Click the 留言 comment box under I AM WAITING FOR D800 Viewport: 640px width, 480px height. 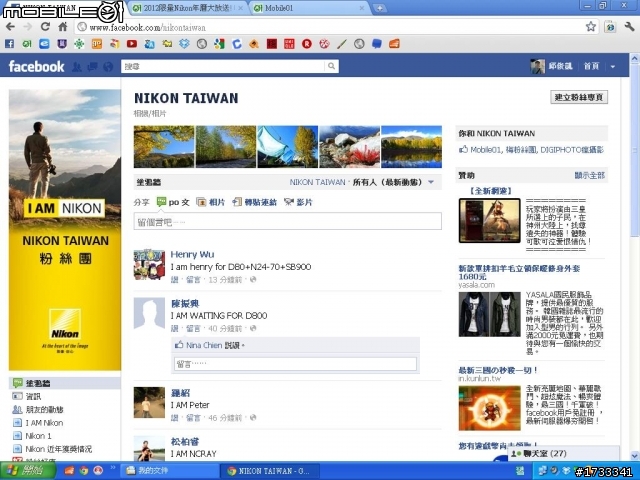[295, 364]
